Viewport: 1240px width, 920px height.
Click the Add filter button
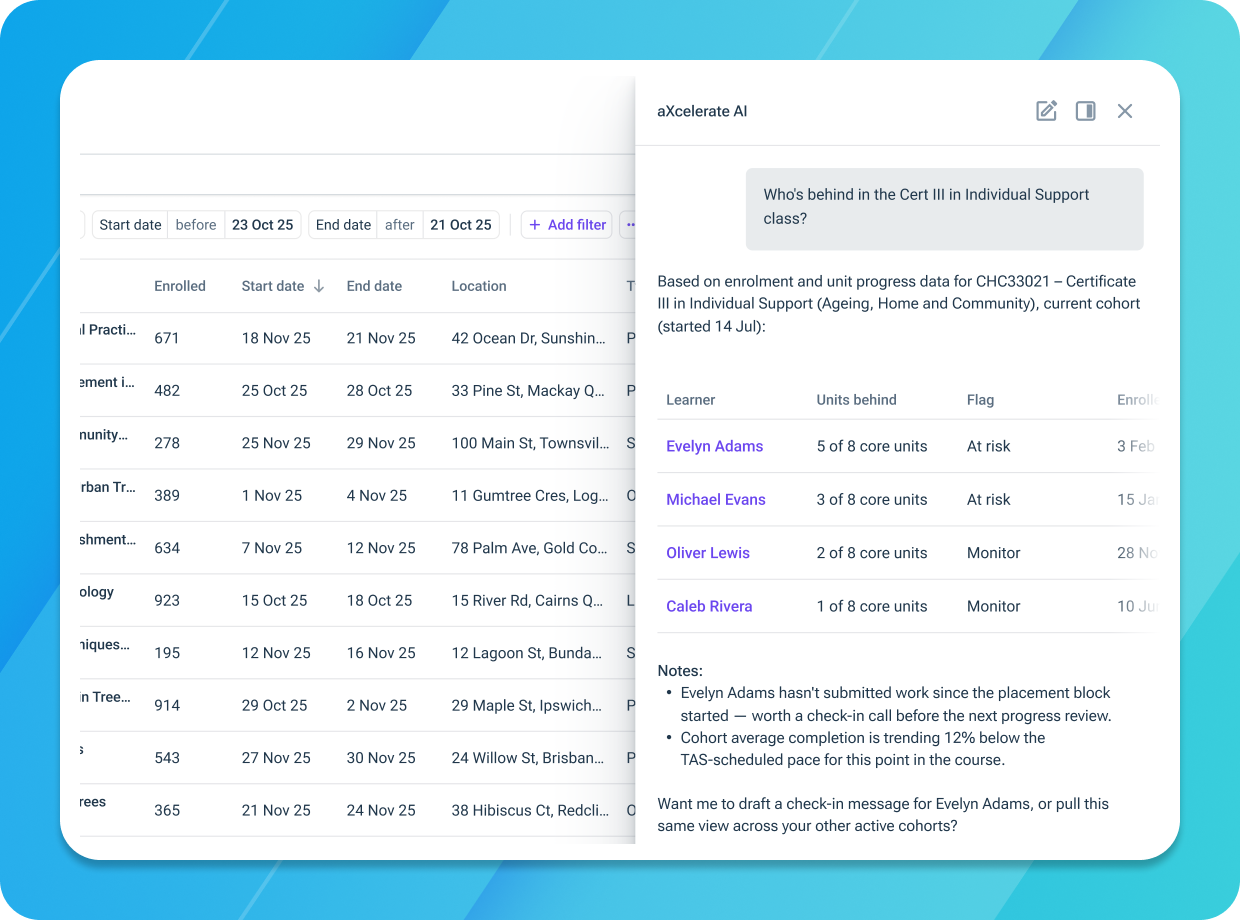(x=567, y=225)
